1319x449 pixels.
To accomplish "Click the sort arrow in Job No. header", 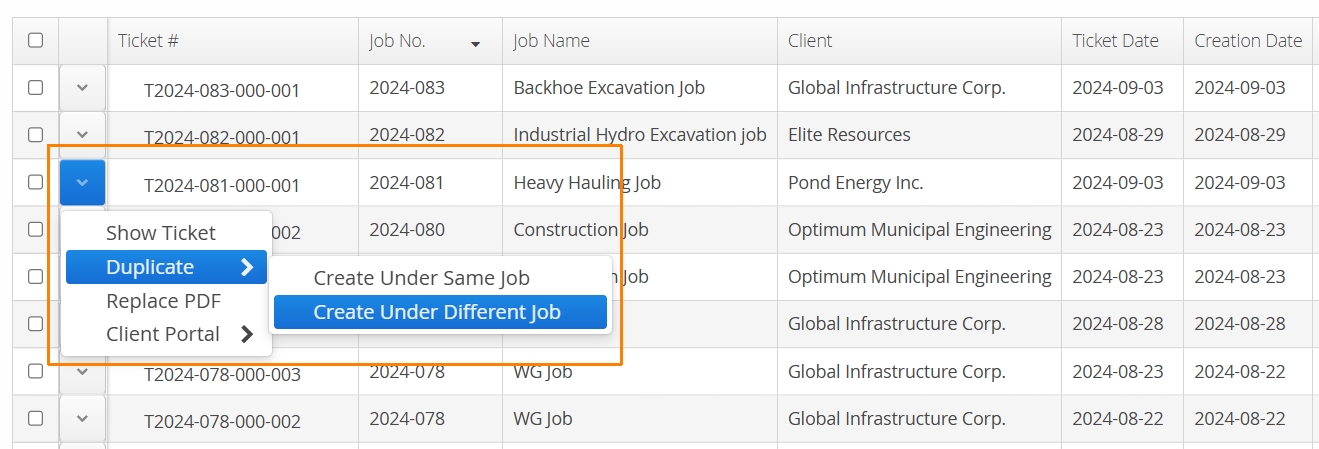I will tap(475, 44).
